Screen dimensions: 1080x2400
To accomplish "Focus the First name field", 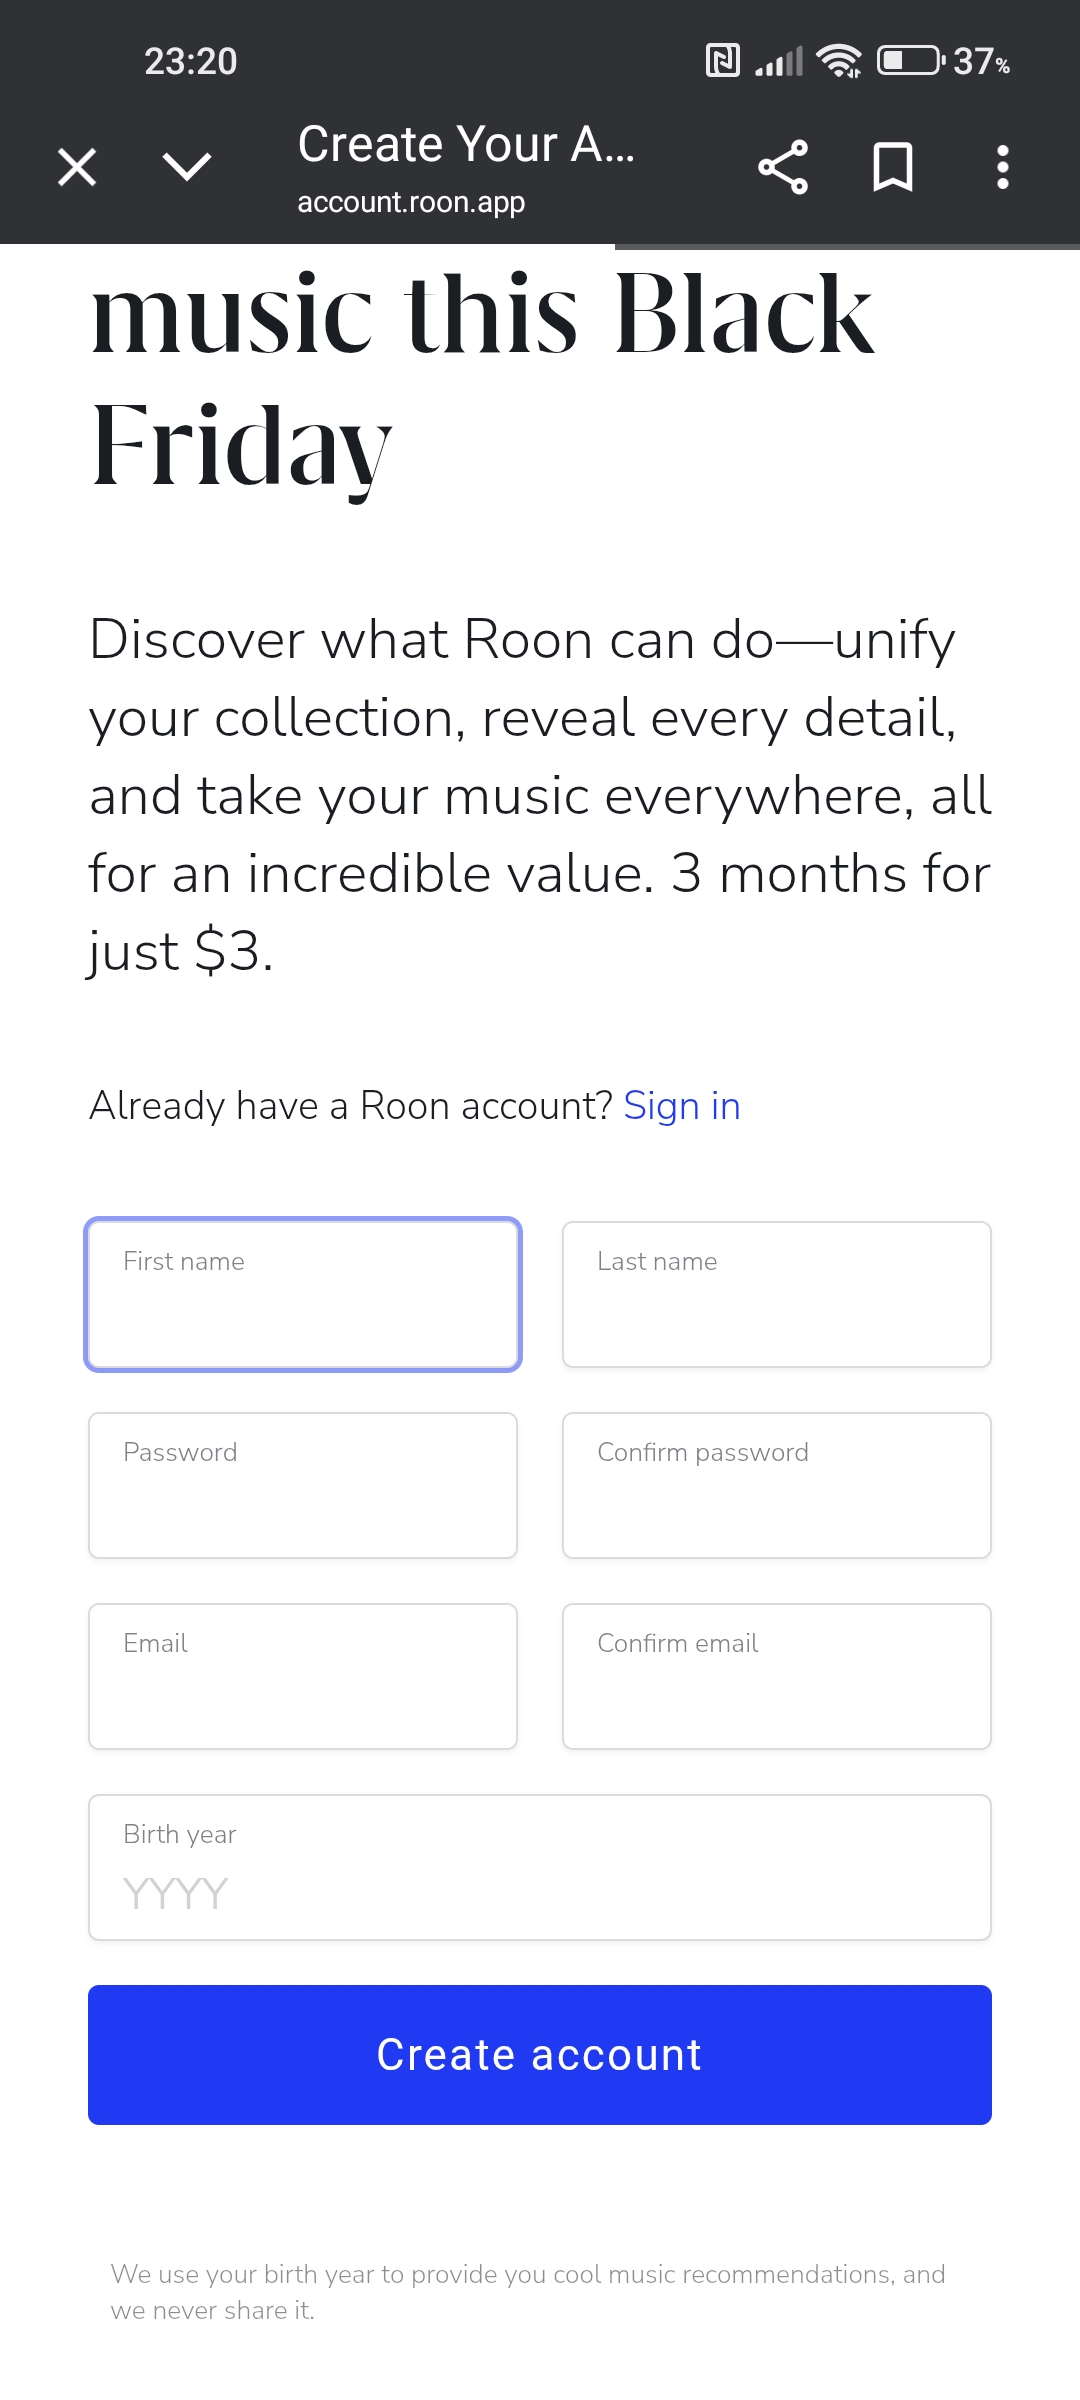I will [303, 1295].
